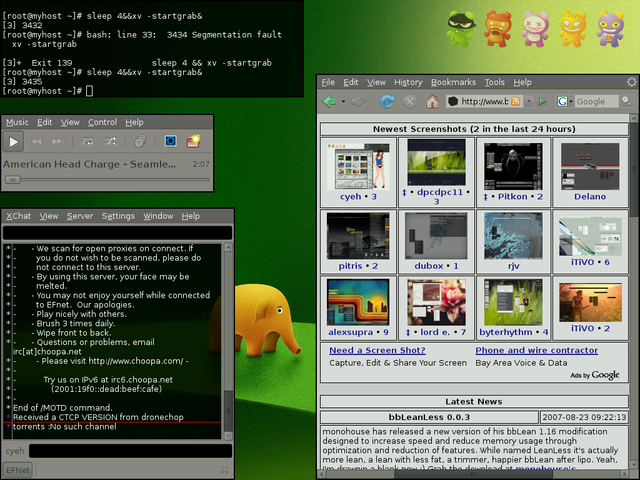
Task: Open iTiVO 6 screenshot thumbnail
Action: tap(590, 236)
